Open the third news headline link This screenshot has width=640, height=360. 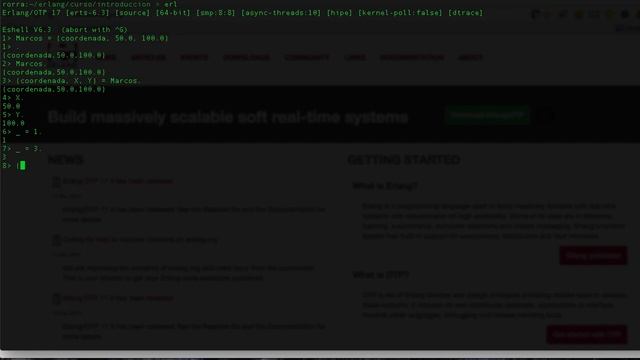(x=118, y=298)
